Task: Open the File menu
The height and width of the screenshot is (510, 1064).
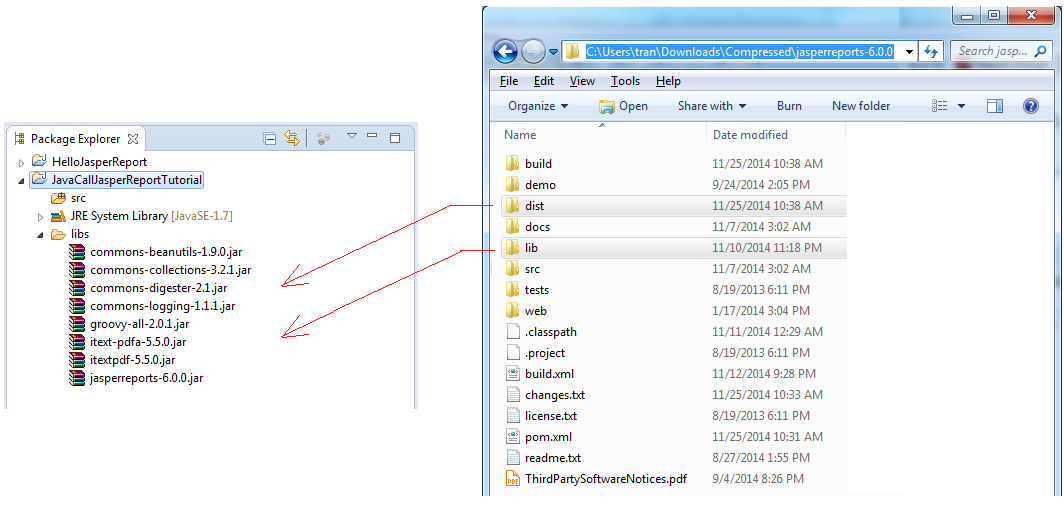Action: click(x=509, y=81)
